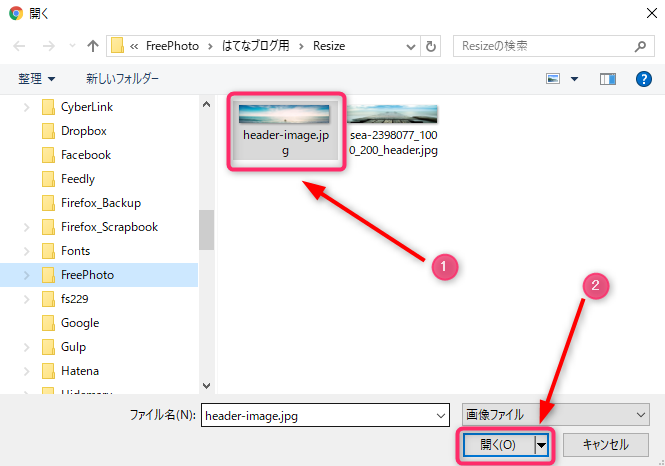Open view options dropdown arrow
This screenshot has height=466, width=665.
575,79
